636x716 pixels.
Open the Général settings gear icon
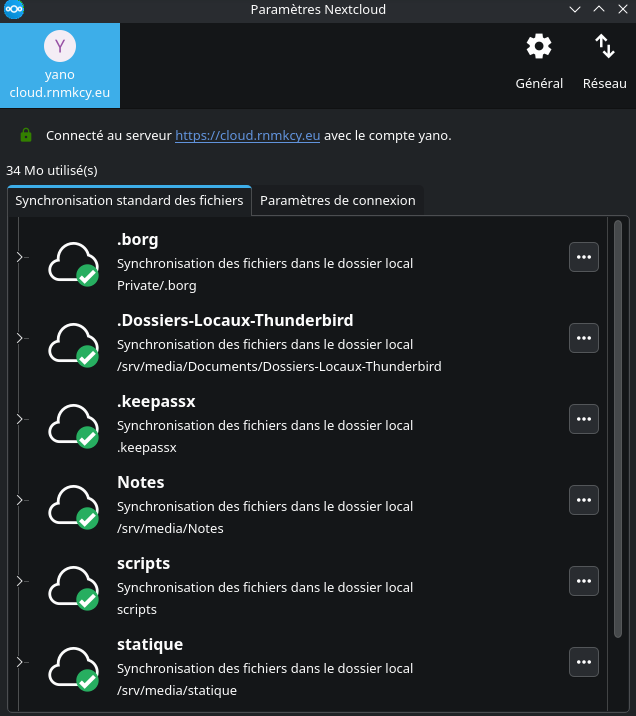pyautogui.click(x=539, y=47)
